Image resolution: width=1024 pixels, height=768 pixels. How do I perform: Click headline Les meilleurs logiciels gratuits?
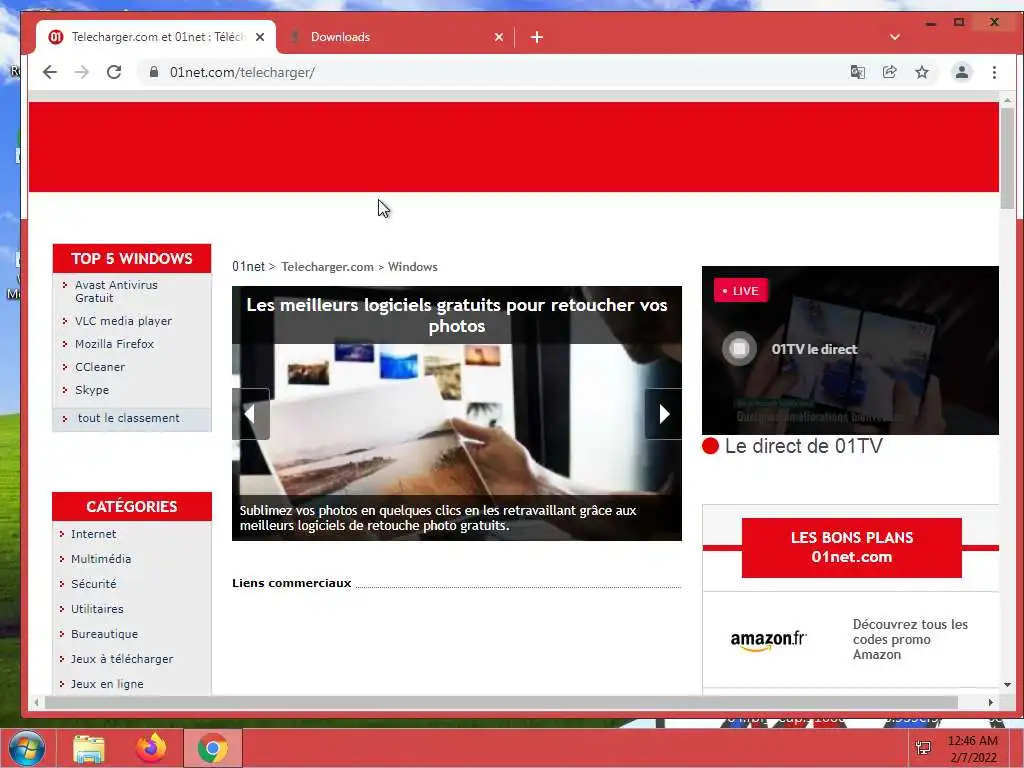click(x=456, y=315)
